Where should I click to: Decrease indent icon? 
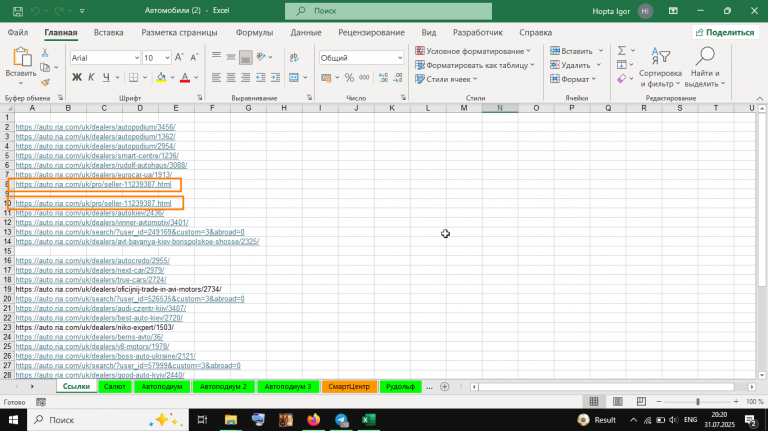[261, 77]
